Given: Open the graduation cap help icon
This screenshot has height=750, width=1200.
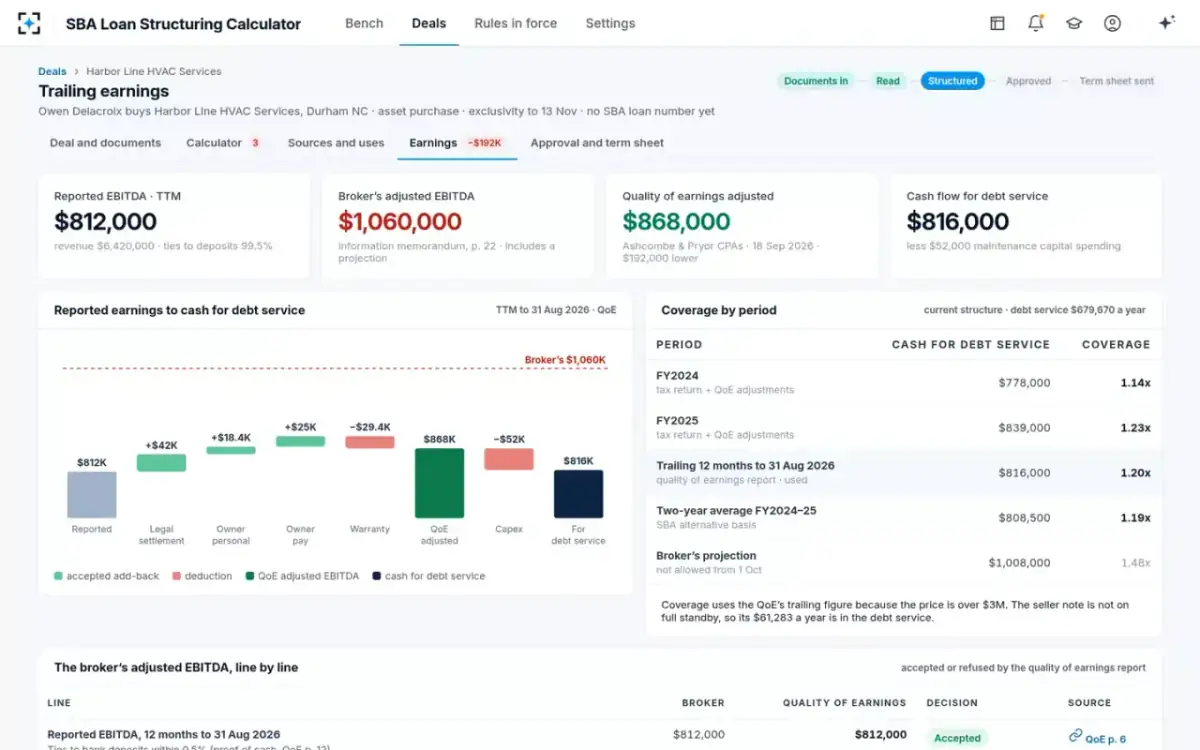Looking at the screenshot, I should pyautogui.click(x=1074, y=23).
